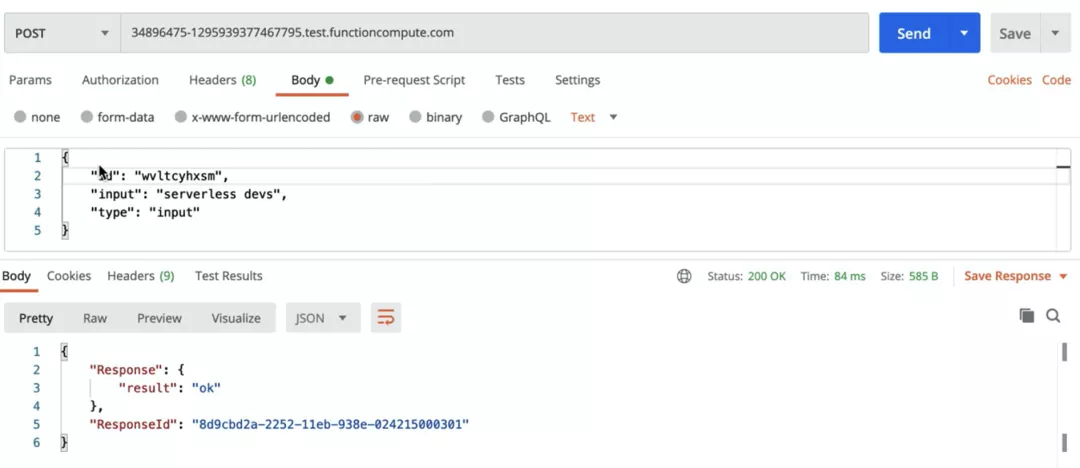Open the Cookies link at right

(1009, 80)
